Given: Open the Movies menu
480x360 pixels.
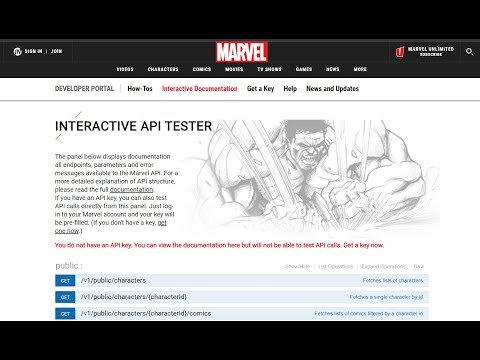Looking at the screenshot, I should [234, 69].
